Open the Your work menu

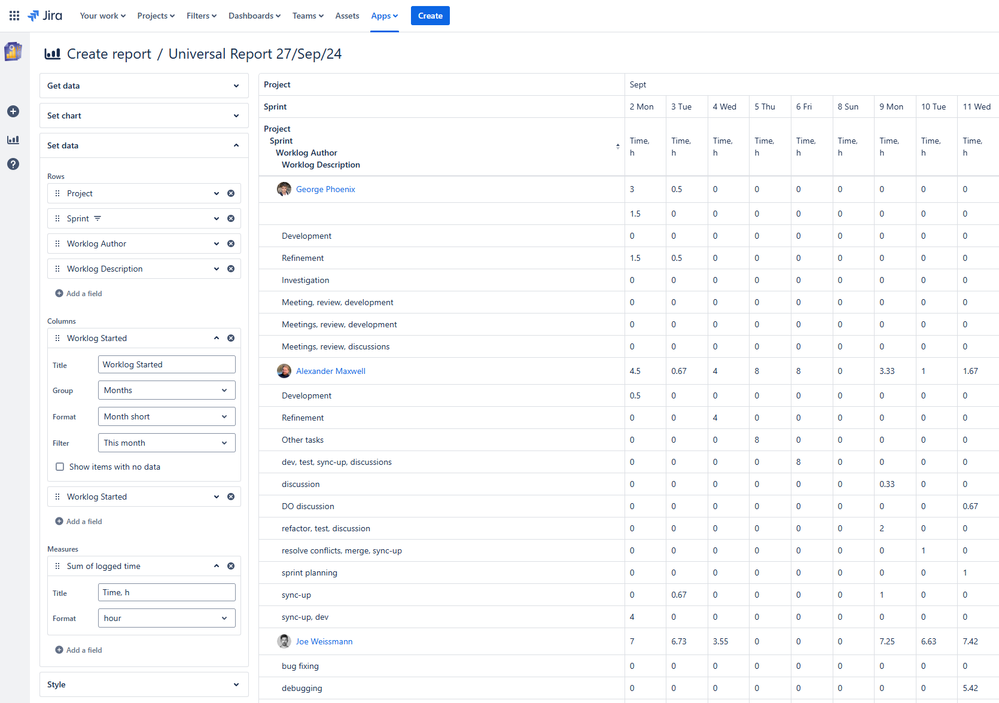pos(103,16)
